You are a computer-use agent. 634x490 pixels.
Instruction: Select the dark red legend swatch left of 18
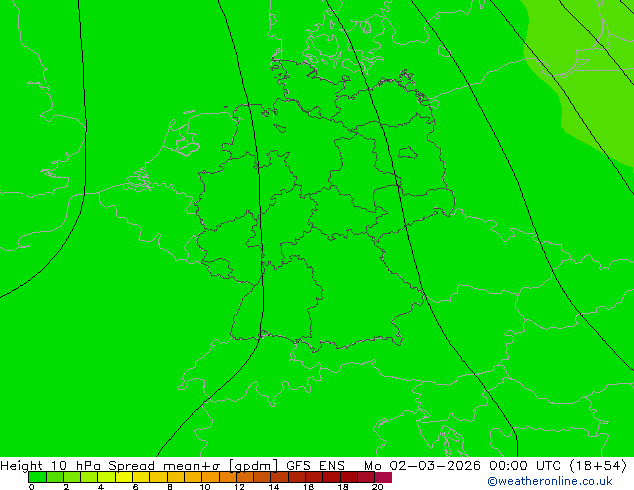[332, 477]
